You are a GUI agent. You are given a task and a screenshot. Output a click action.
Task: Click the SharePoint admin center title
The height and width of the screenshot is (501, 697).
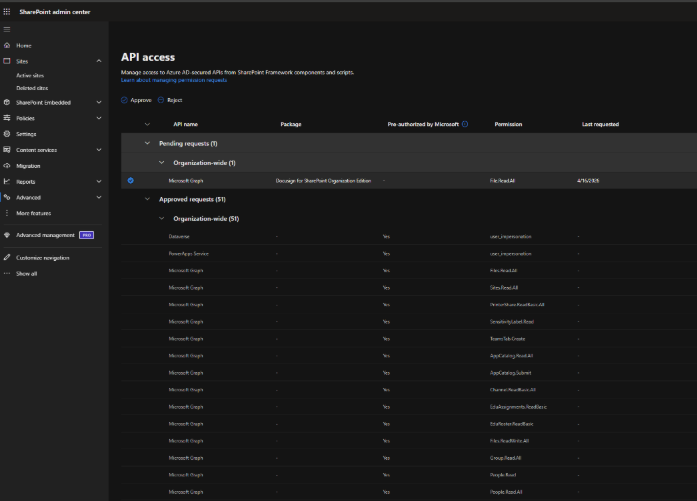[x=55, y=12]
